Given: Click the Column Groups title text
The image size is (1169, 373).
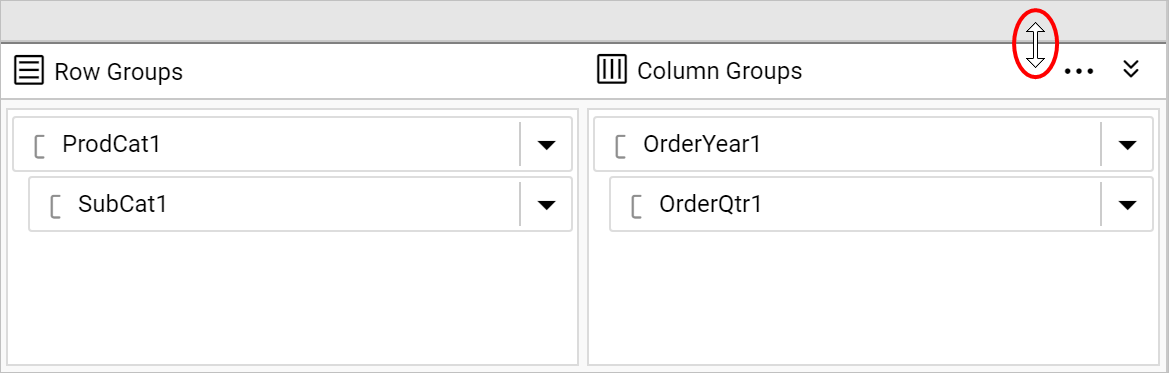Looking at the screenshot, I should coord(719,71).
